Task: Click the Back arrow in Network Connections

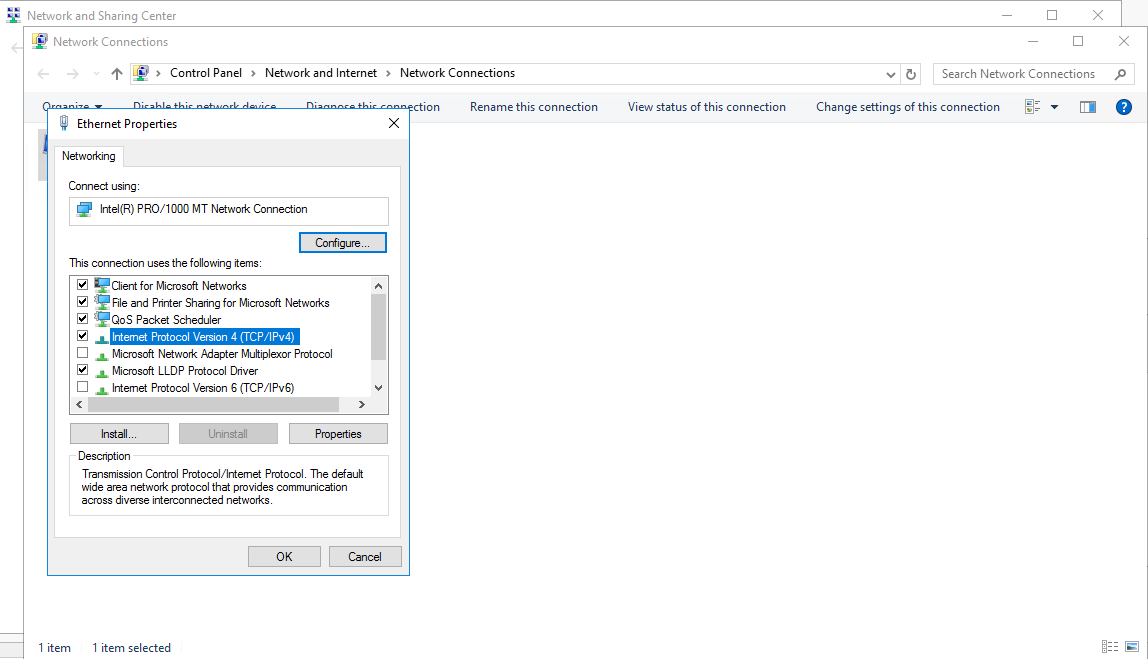Action: click(43, 74)
